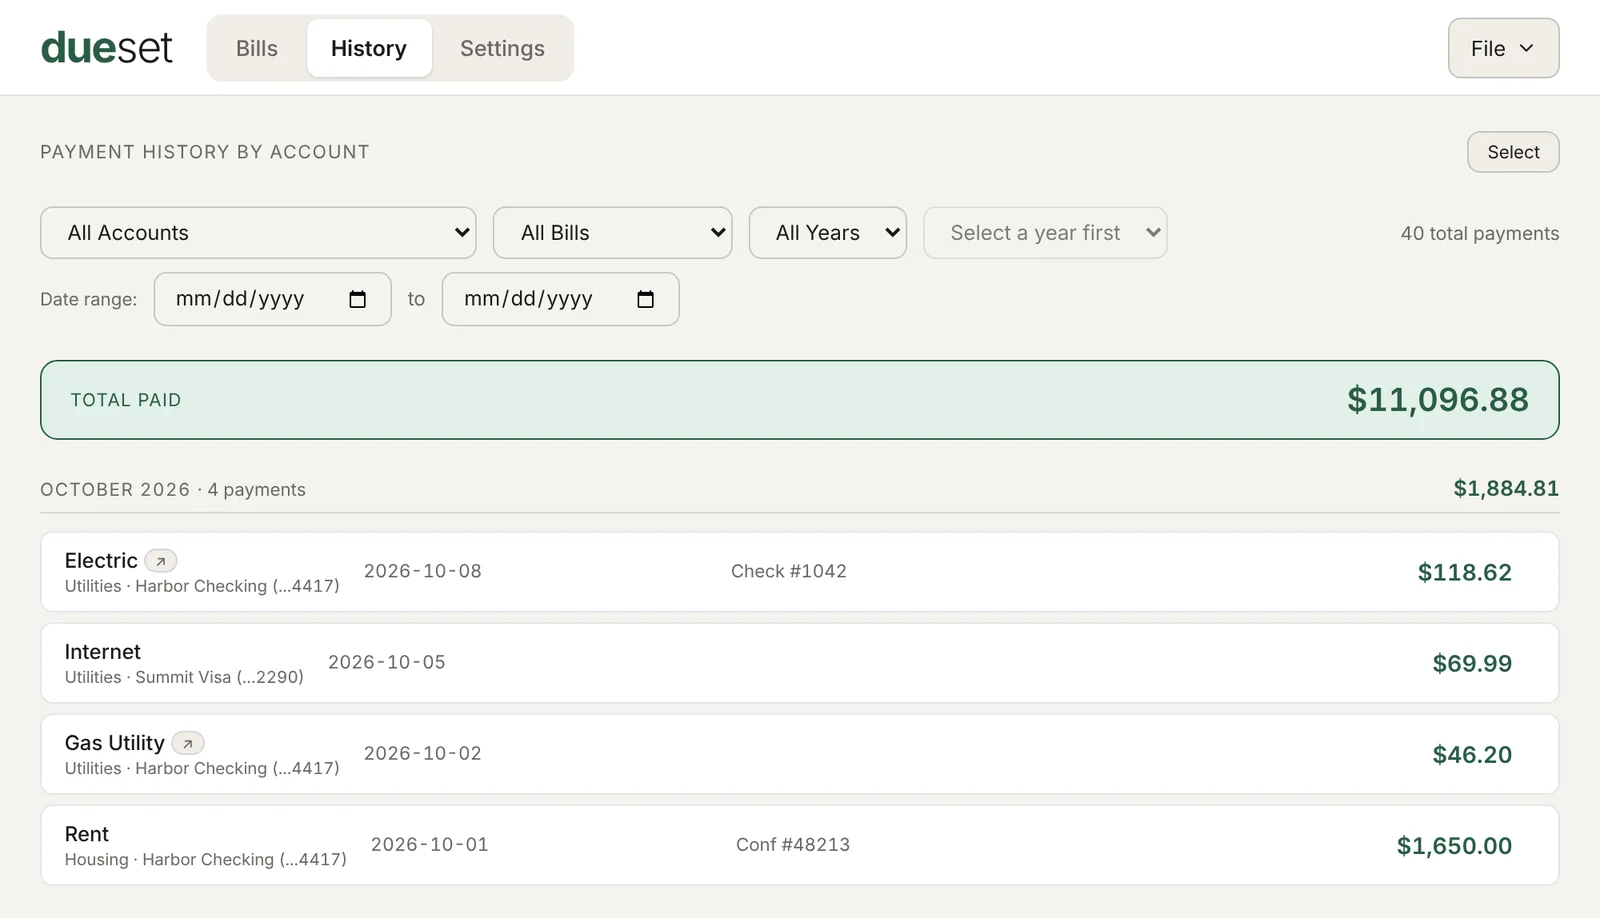Open the start date calendar picker icon
The width and height of the screenshot is (1600, 918).
pyautogui.click(x=358, y=299)
